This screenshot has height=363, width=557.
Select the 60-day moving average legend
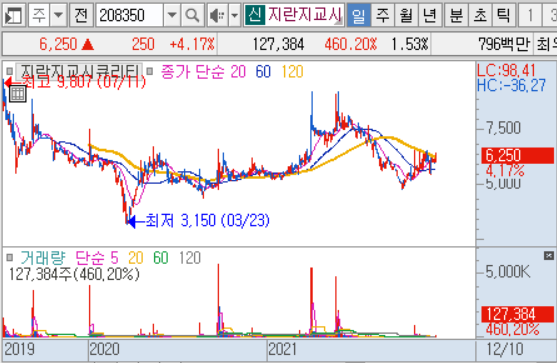pyautogui.click(x=263, y=72)
